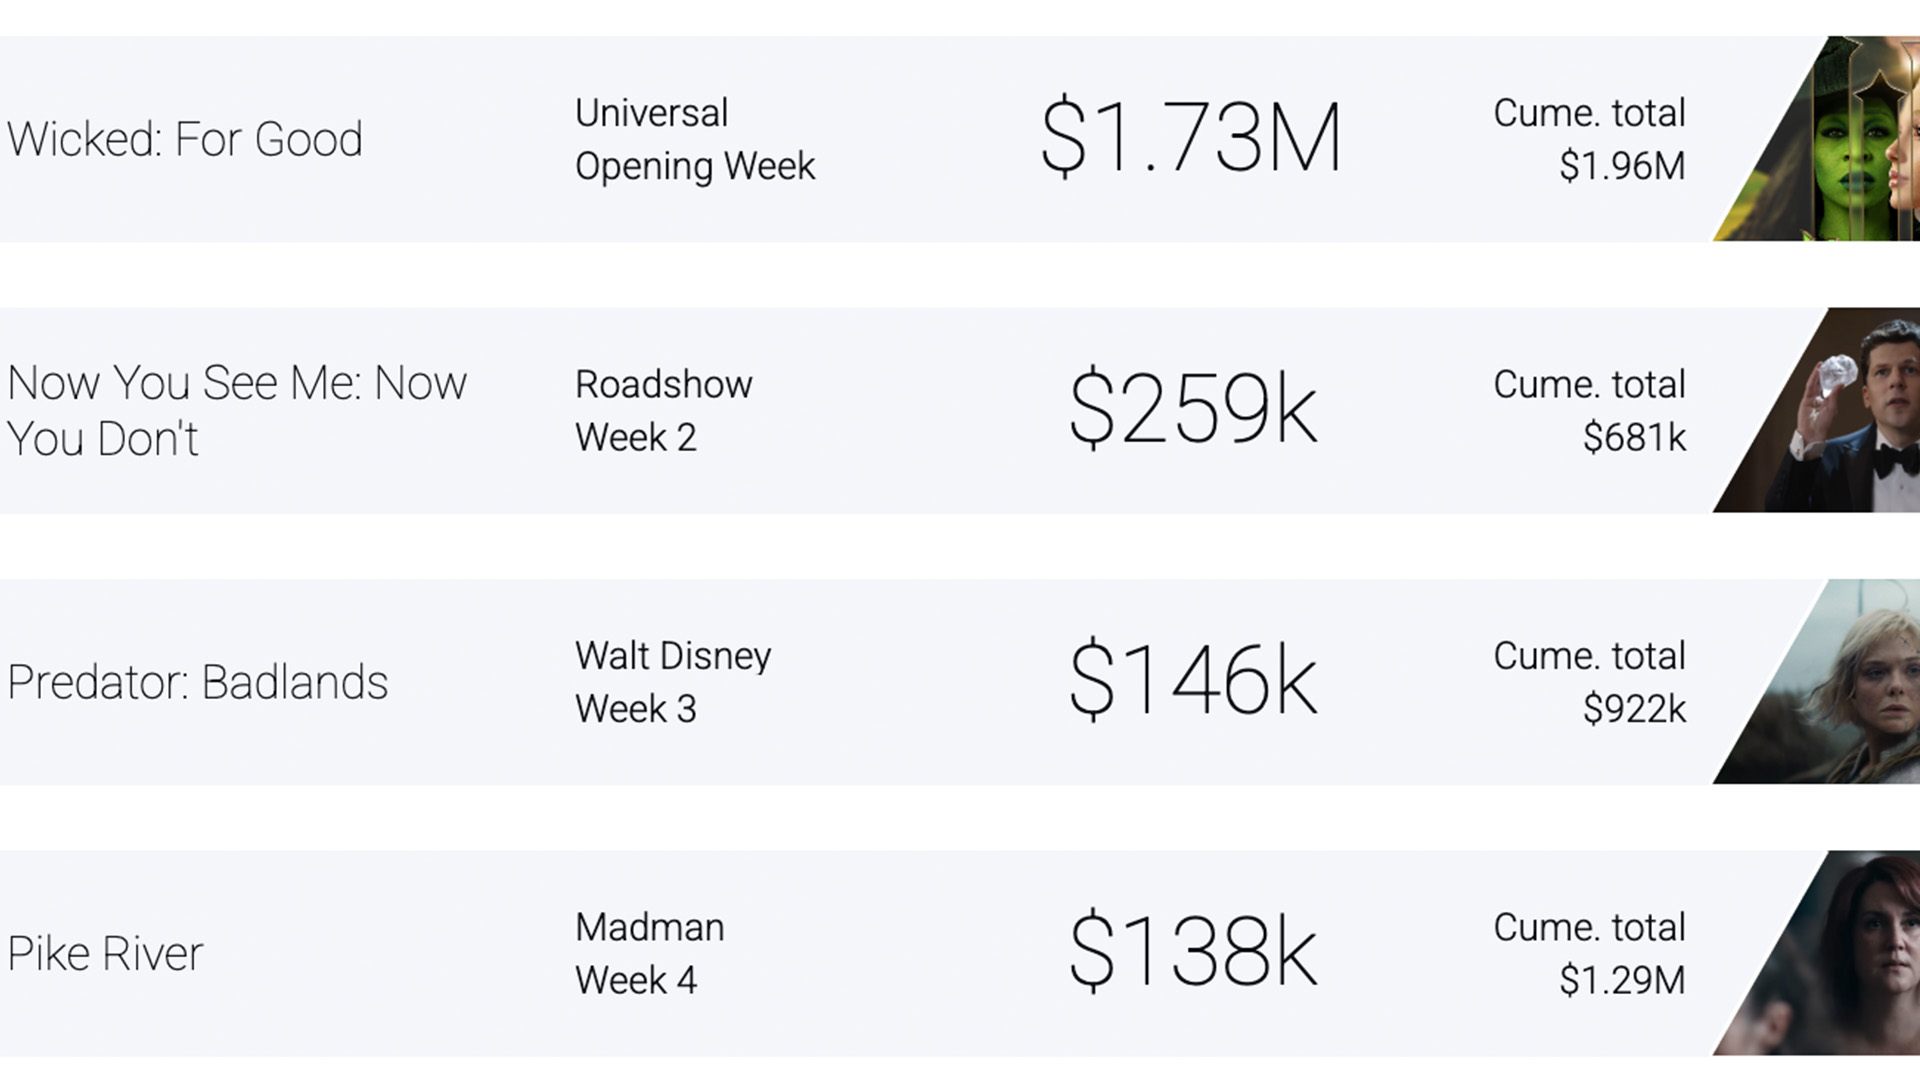The width and height of the screenshot is (1920, 1080).
Task: Select the $138k box office amount
Action: click(1192, 952)
